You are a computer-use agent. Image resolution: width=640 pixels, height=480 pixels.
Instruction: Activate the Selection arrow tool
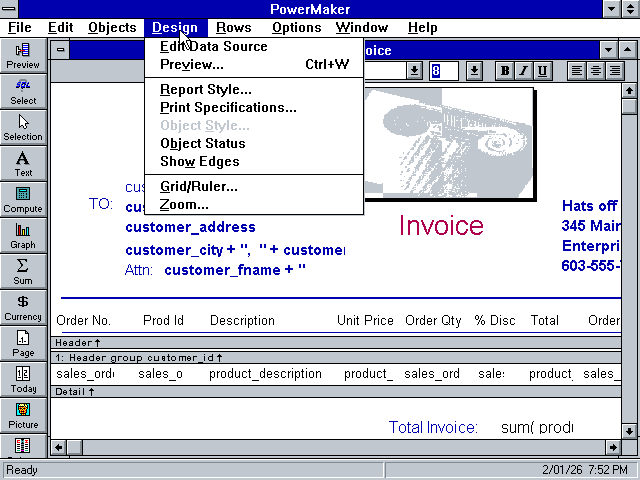pos(23,127)
